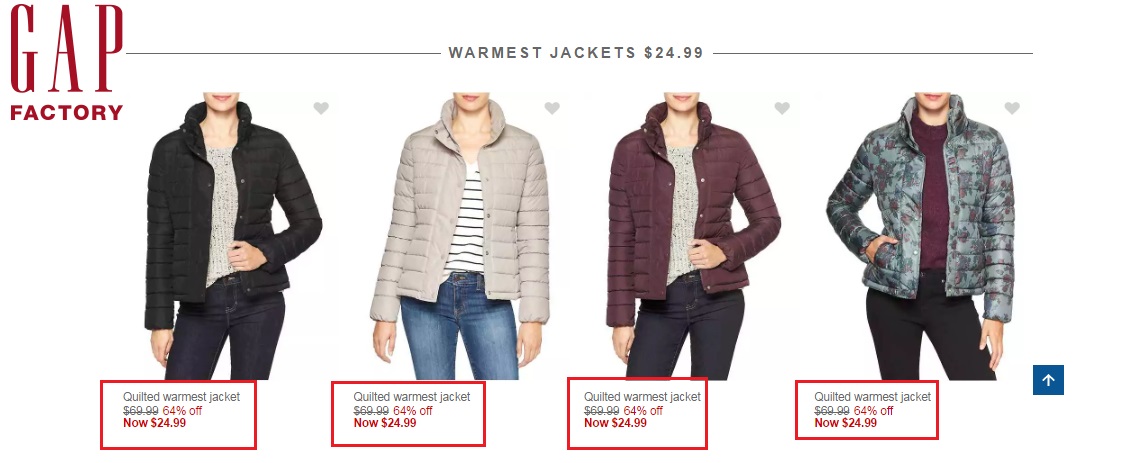Favorite the beige quilted jacket heart icon

(x=552, y=108)
